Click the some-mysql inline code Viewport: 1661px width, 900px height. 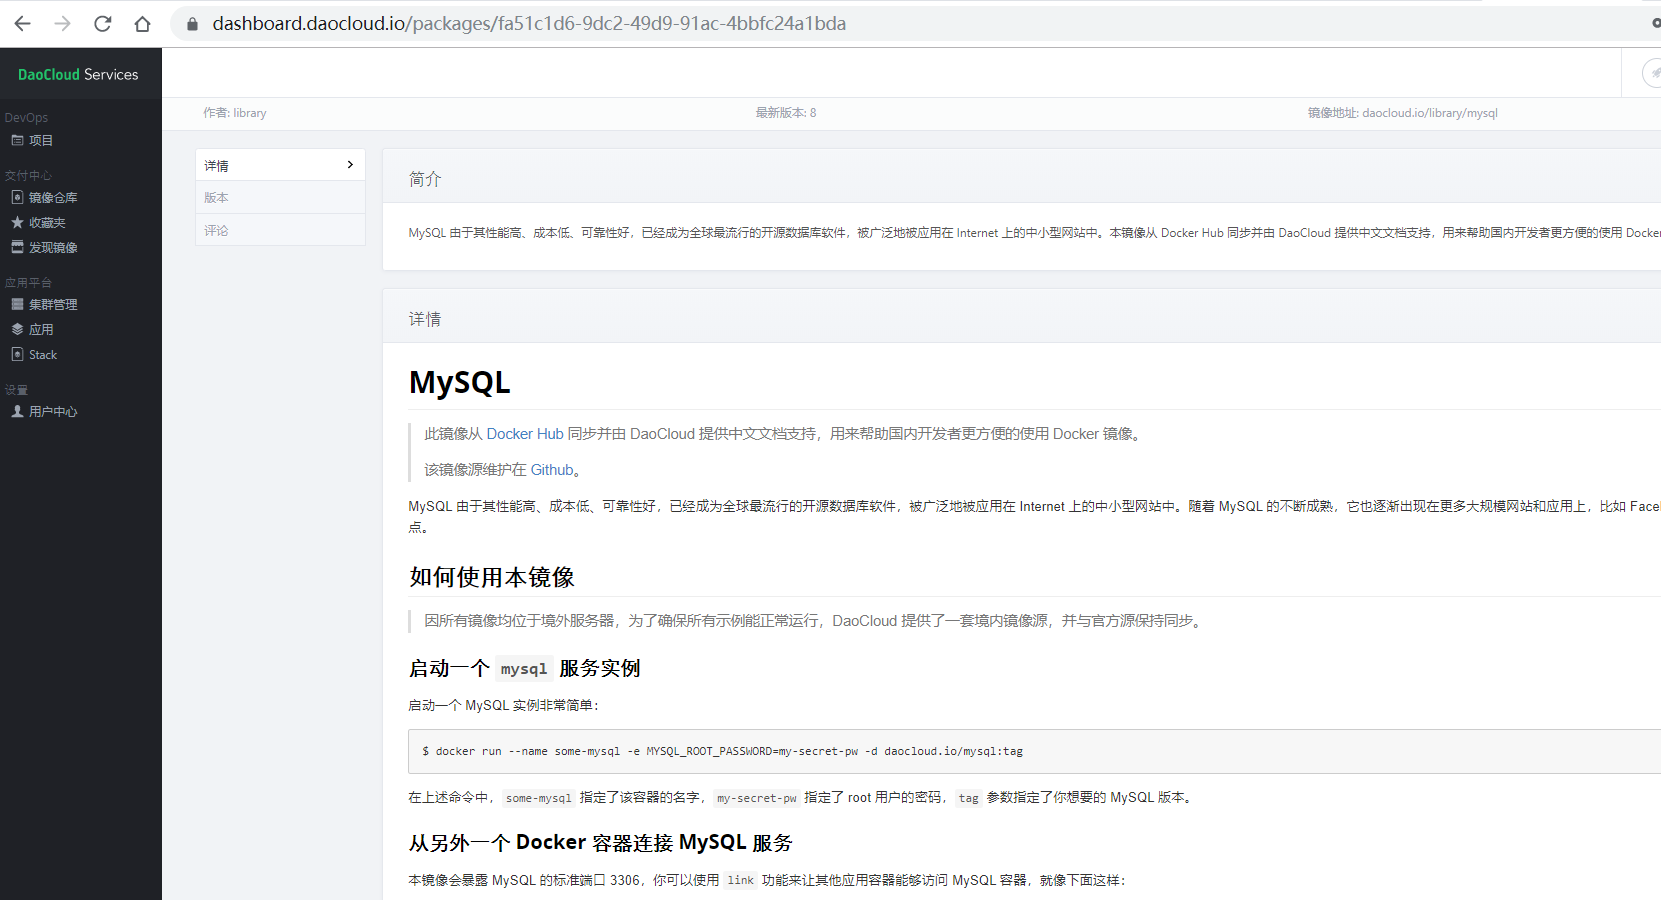[539, 798]
